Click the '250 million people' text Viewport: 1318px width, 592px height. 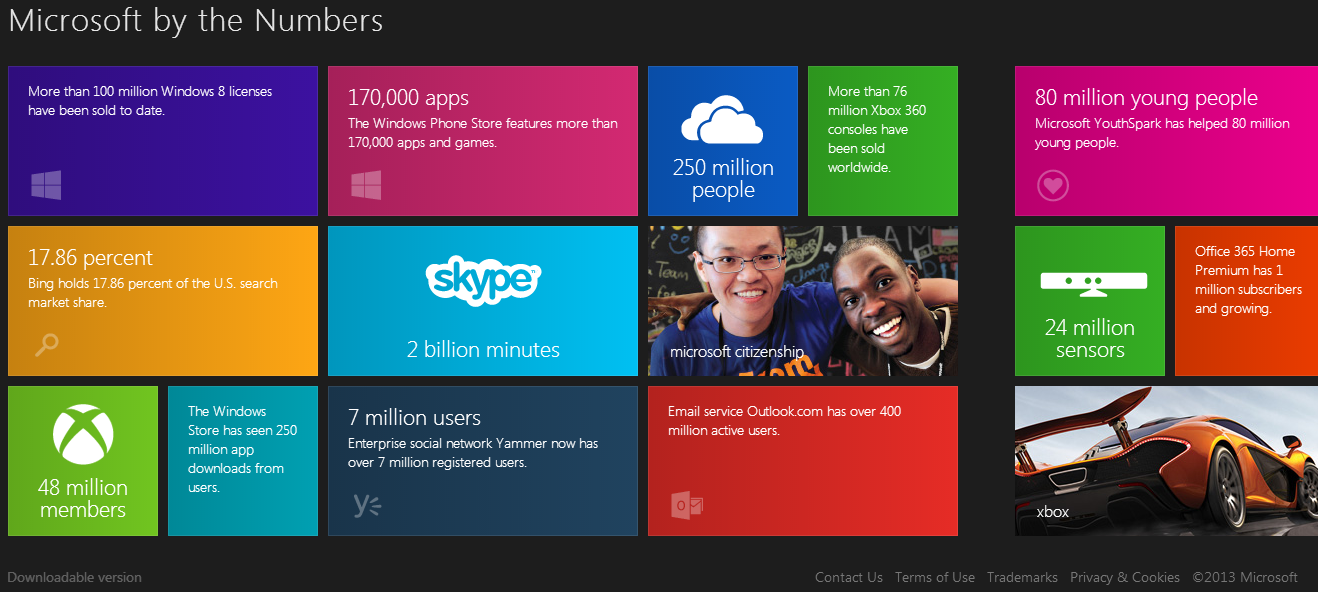pos(723,179)
